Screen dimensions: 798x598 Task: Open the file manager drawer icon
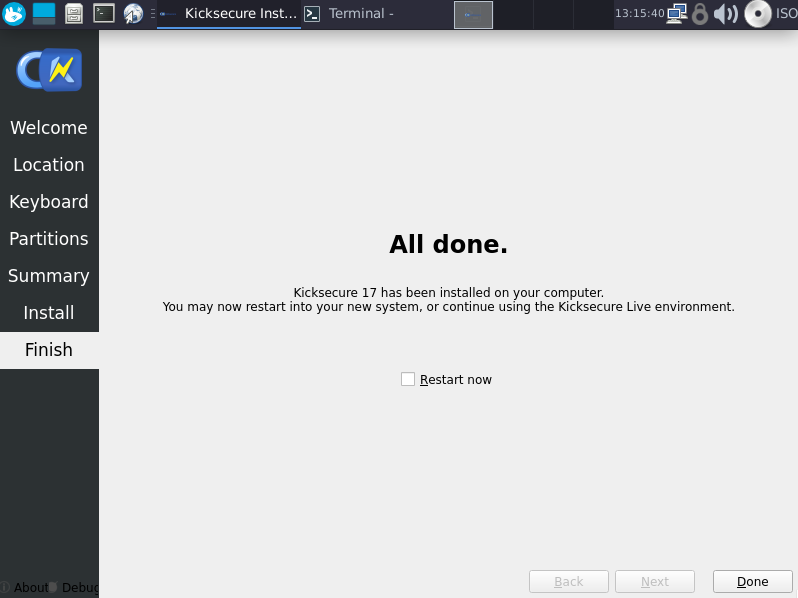[x=74, y=14]
